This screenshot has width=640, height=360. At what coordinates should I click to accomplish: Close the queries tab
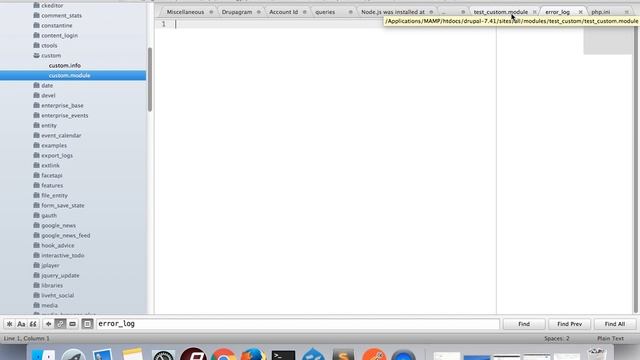click(350, 12)
